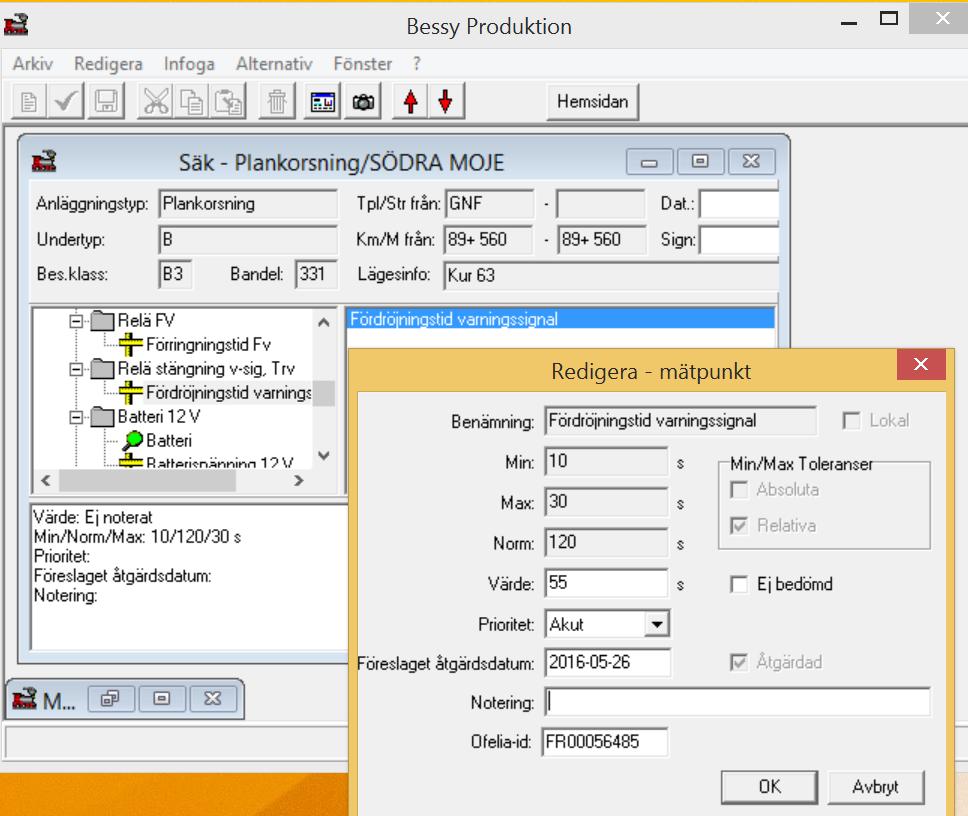Maximize the Säk Plankorsning child window
The height and width of the screenshot is (816, 968).
click(699, 162)
